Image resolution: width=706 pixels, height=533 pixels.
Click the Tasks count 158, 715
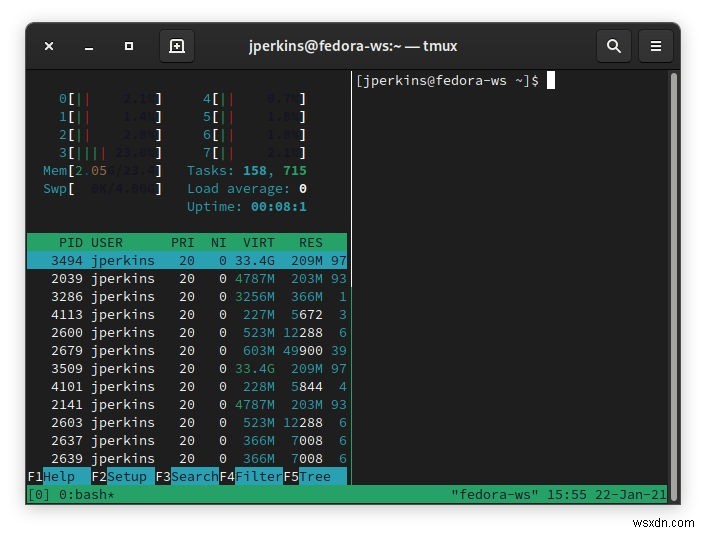[x=275, y=171]
